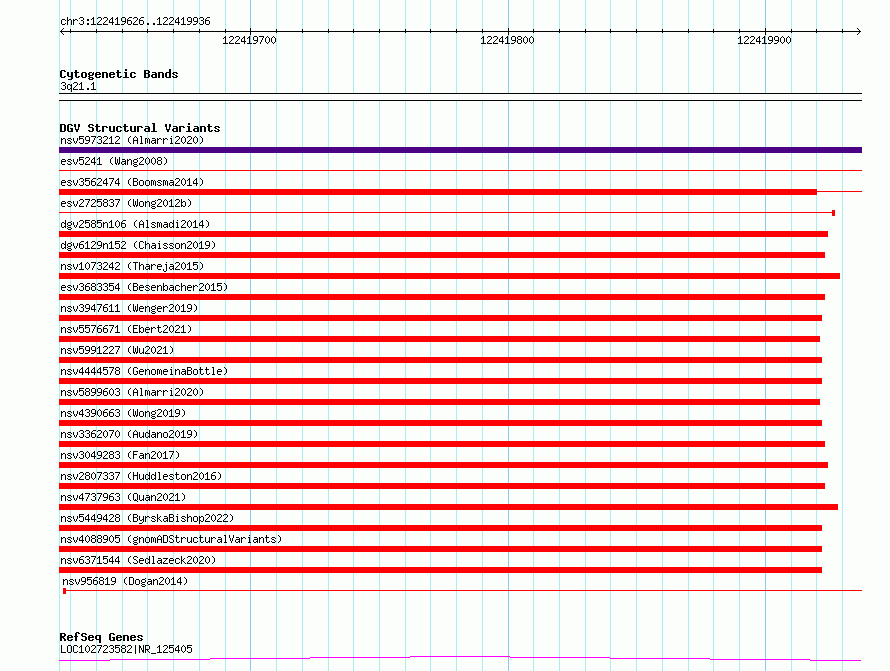Select dgv2585n106 (Alsmadi2014) variant

point(135,224)
